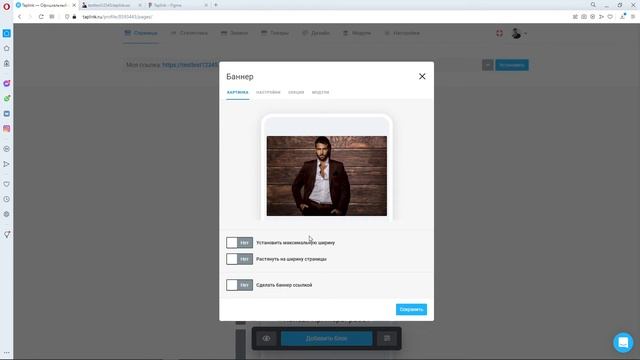640x360 pixels.
Task: Click the list icon beside Добавить блок
Action: [x=387, y=338]
